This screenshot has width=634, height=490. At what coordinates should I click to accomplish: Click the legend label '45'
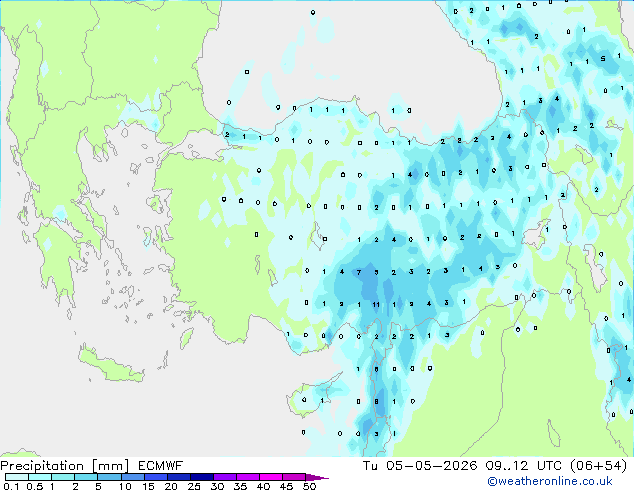point(286,486)
